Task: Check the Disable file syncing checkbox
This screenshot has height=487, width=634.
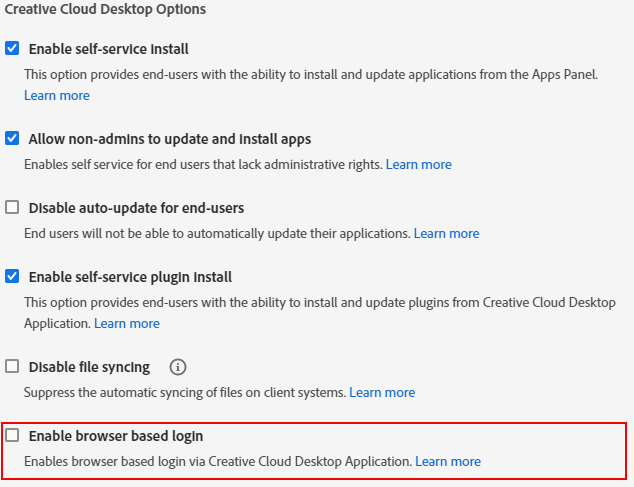Action: [12, 367]
